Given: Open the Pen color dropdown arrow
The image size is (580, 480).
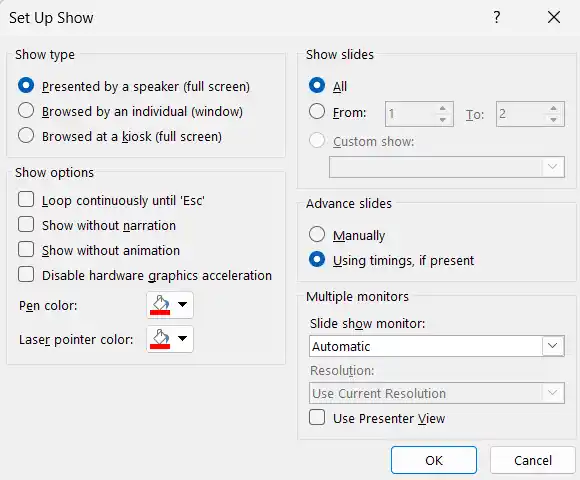Looking at the screenshot, I should click(182, 304).
